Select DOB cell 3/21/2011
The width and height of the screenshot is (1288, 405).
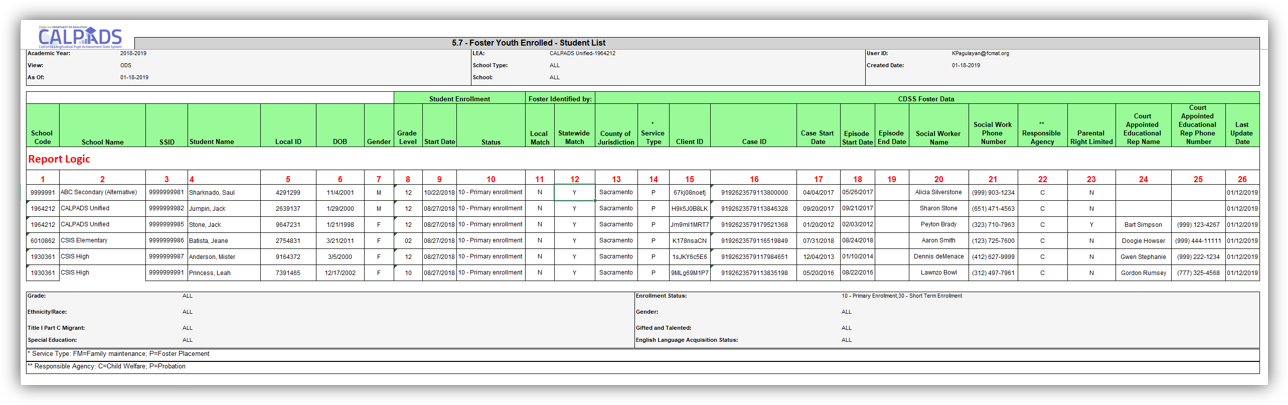340,240
